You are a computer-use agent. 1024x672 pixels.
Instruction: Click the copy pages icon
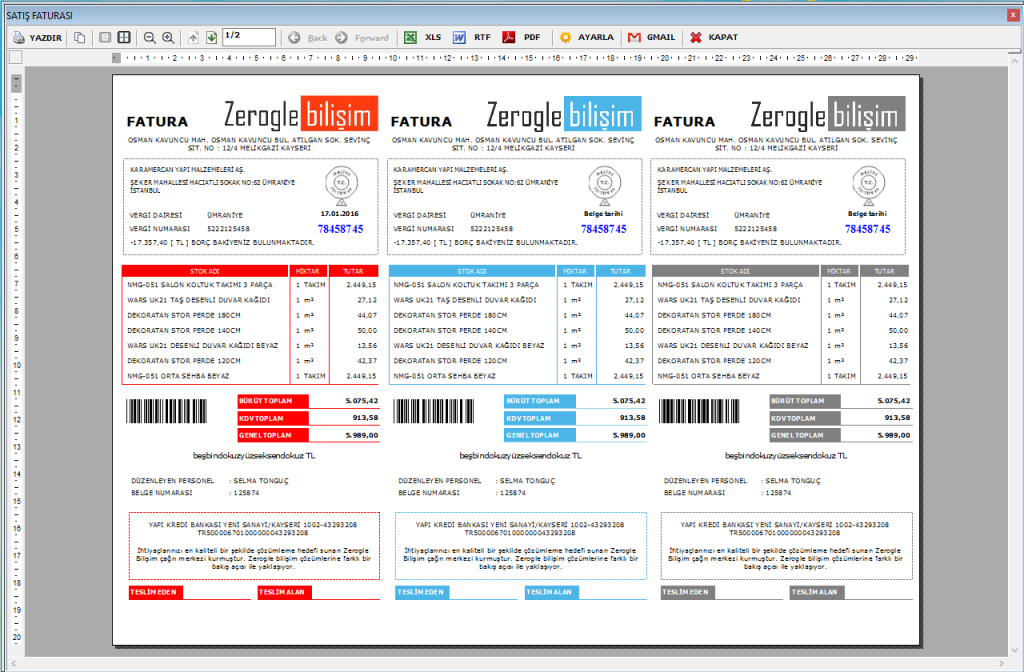(80, 37)
